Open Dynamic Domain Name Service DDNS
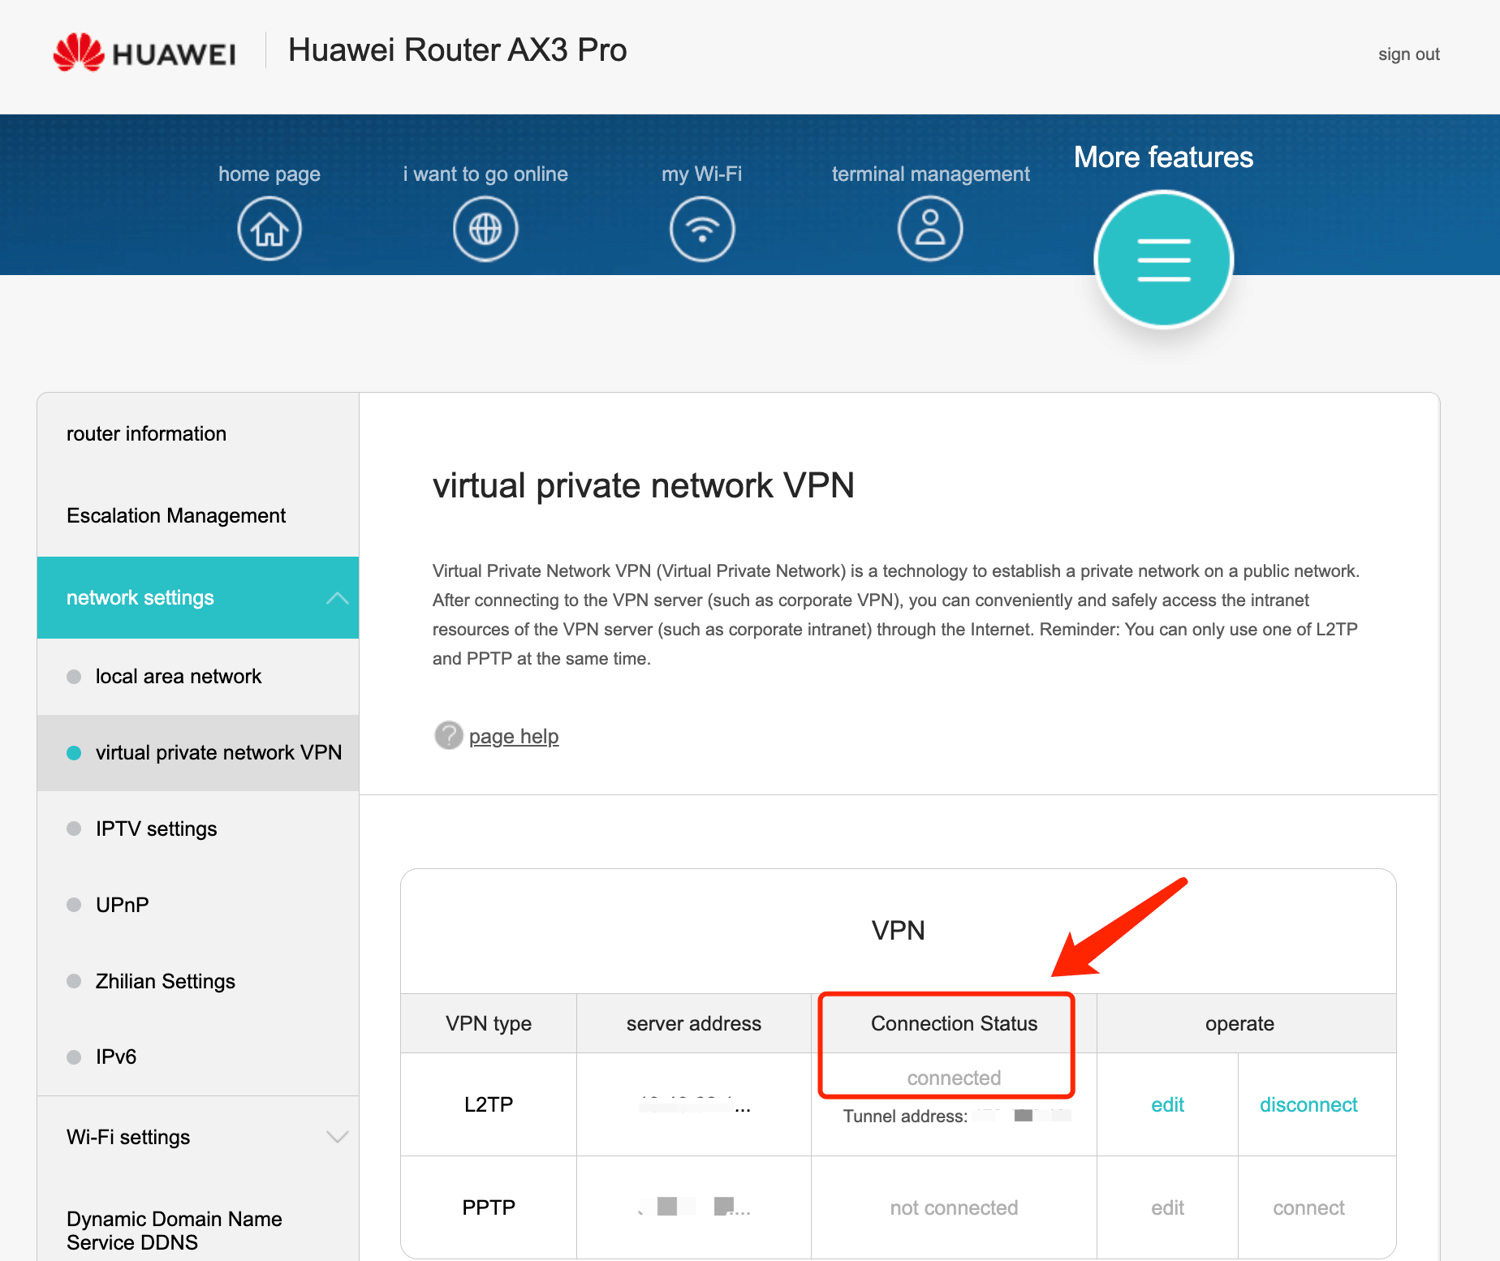 tap(174, 1231)
